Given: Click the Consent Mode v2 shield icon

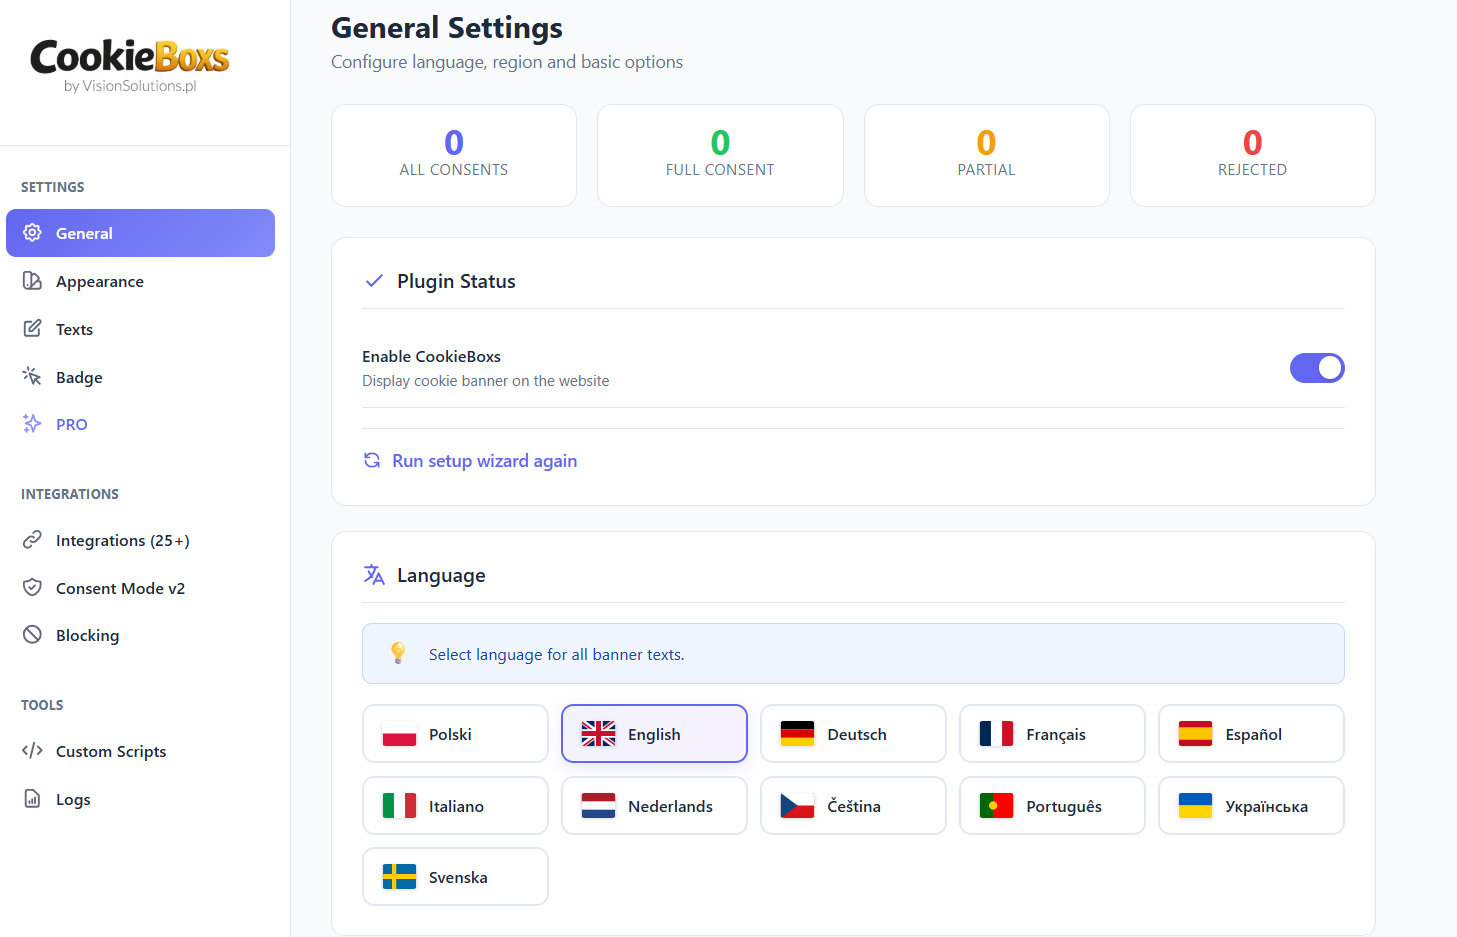Looking at the screenshot, I should click(33, 588).
